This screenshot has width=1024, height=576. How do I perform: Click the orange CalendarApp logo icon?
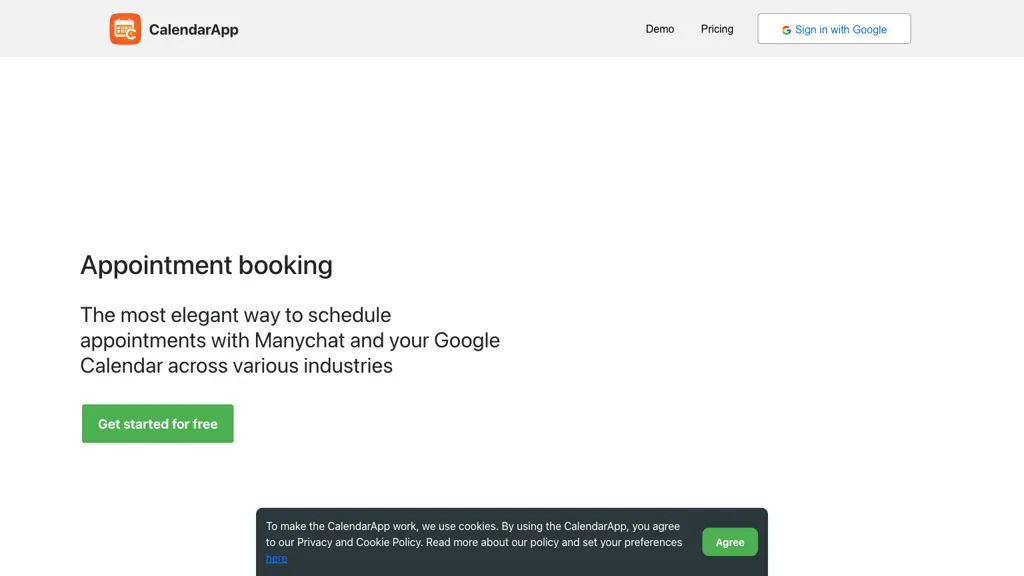pyautogui.click(x=125, y=29)
